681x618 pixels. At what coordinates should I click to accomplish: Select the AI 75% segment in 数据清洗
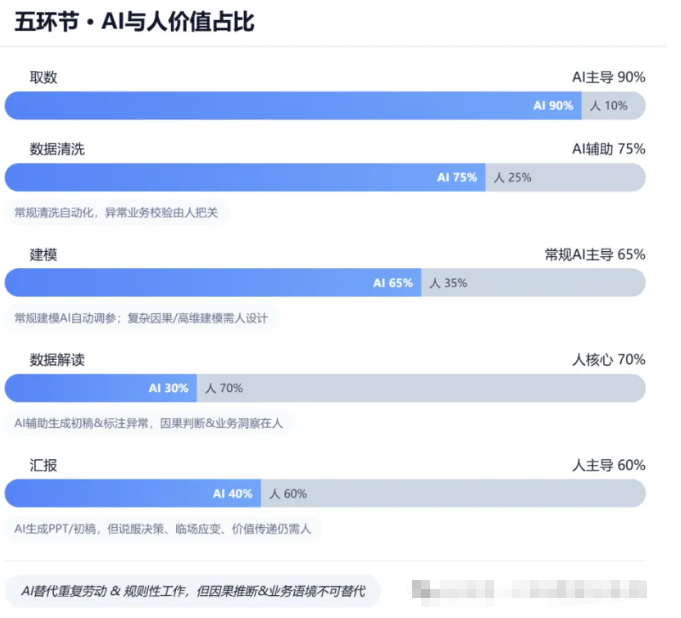point(245,177)
